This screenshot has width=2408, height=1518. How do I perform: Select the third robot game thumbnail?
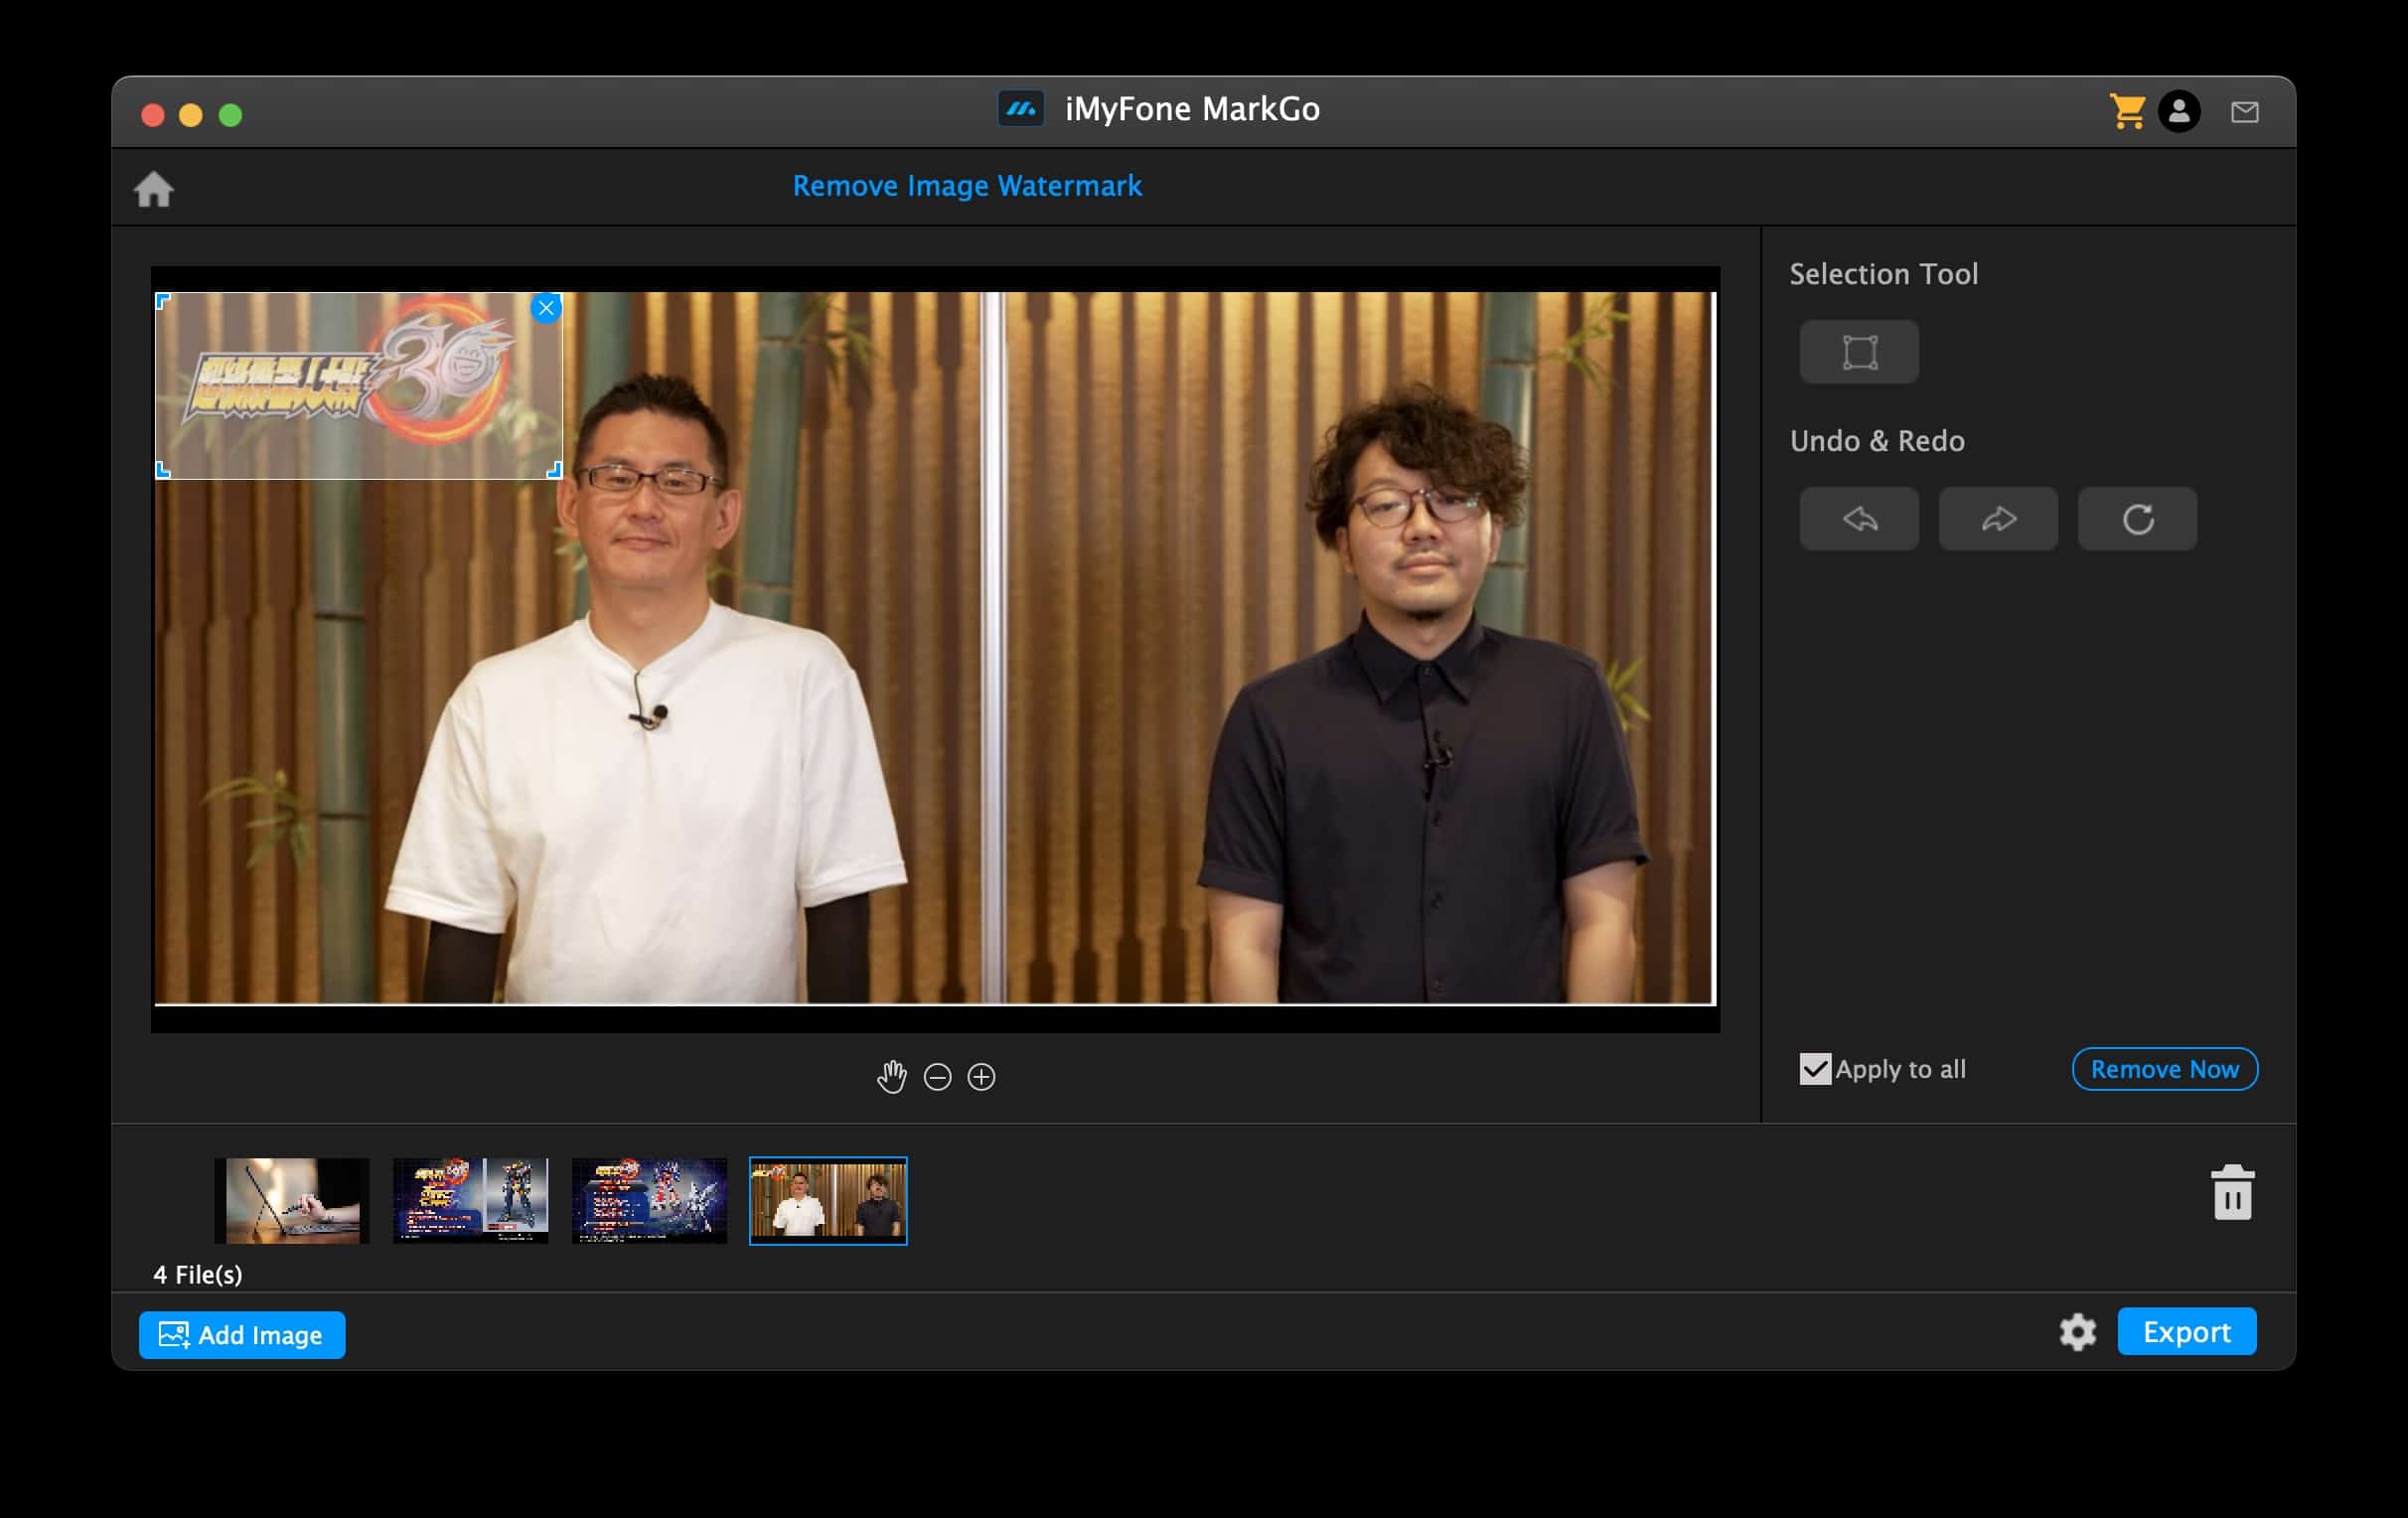649,1201
